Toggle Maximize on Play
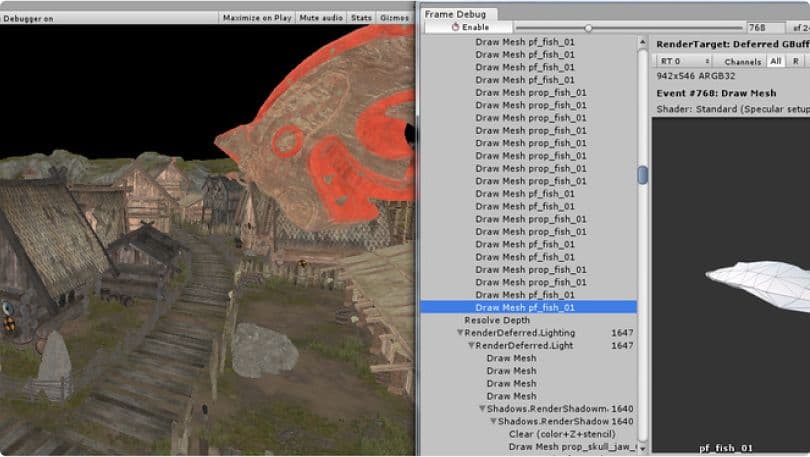 coord(257,17)
